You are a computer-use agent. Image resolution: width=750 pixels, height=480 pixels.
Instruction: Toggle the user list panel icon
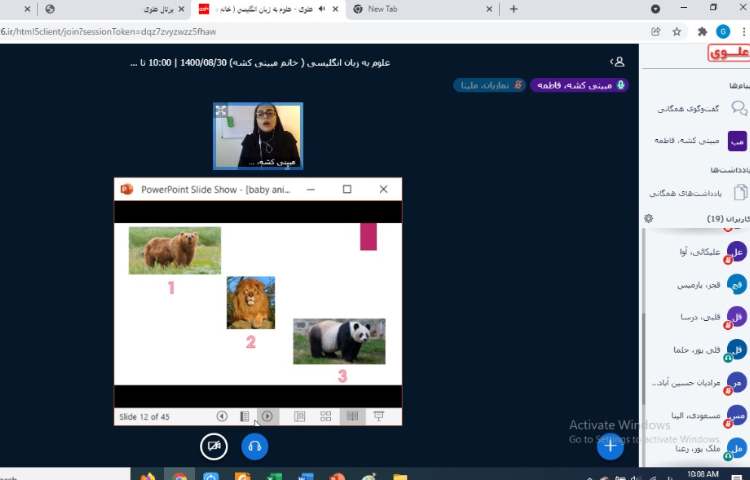[618, 62]
